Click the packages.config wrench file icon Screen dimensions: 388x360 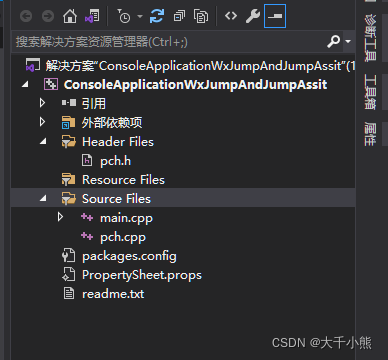point(69,256)
